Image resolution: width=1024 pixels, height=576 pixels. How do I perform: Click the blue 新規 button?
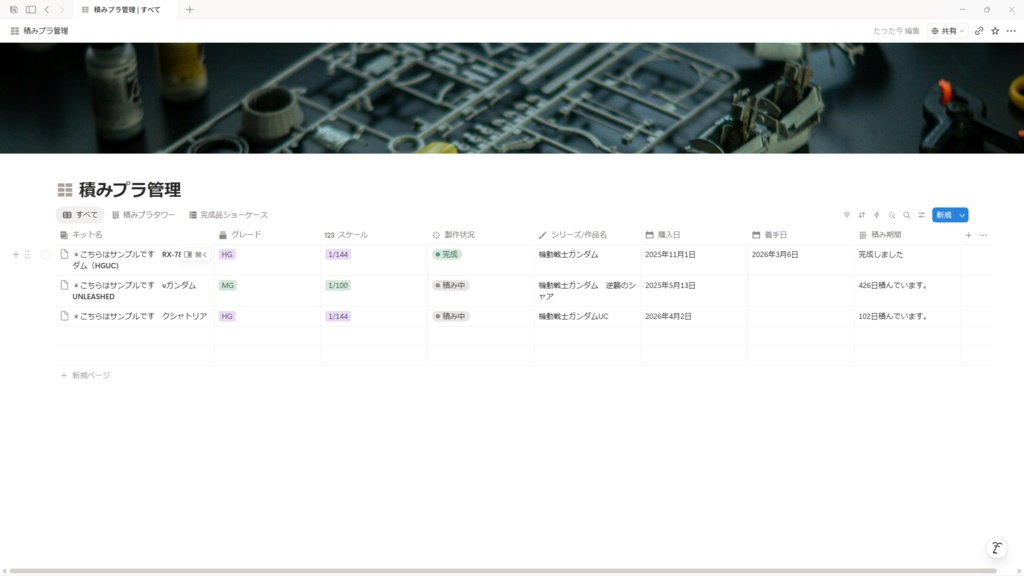pyautogui.click(x=944, y=215)
